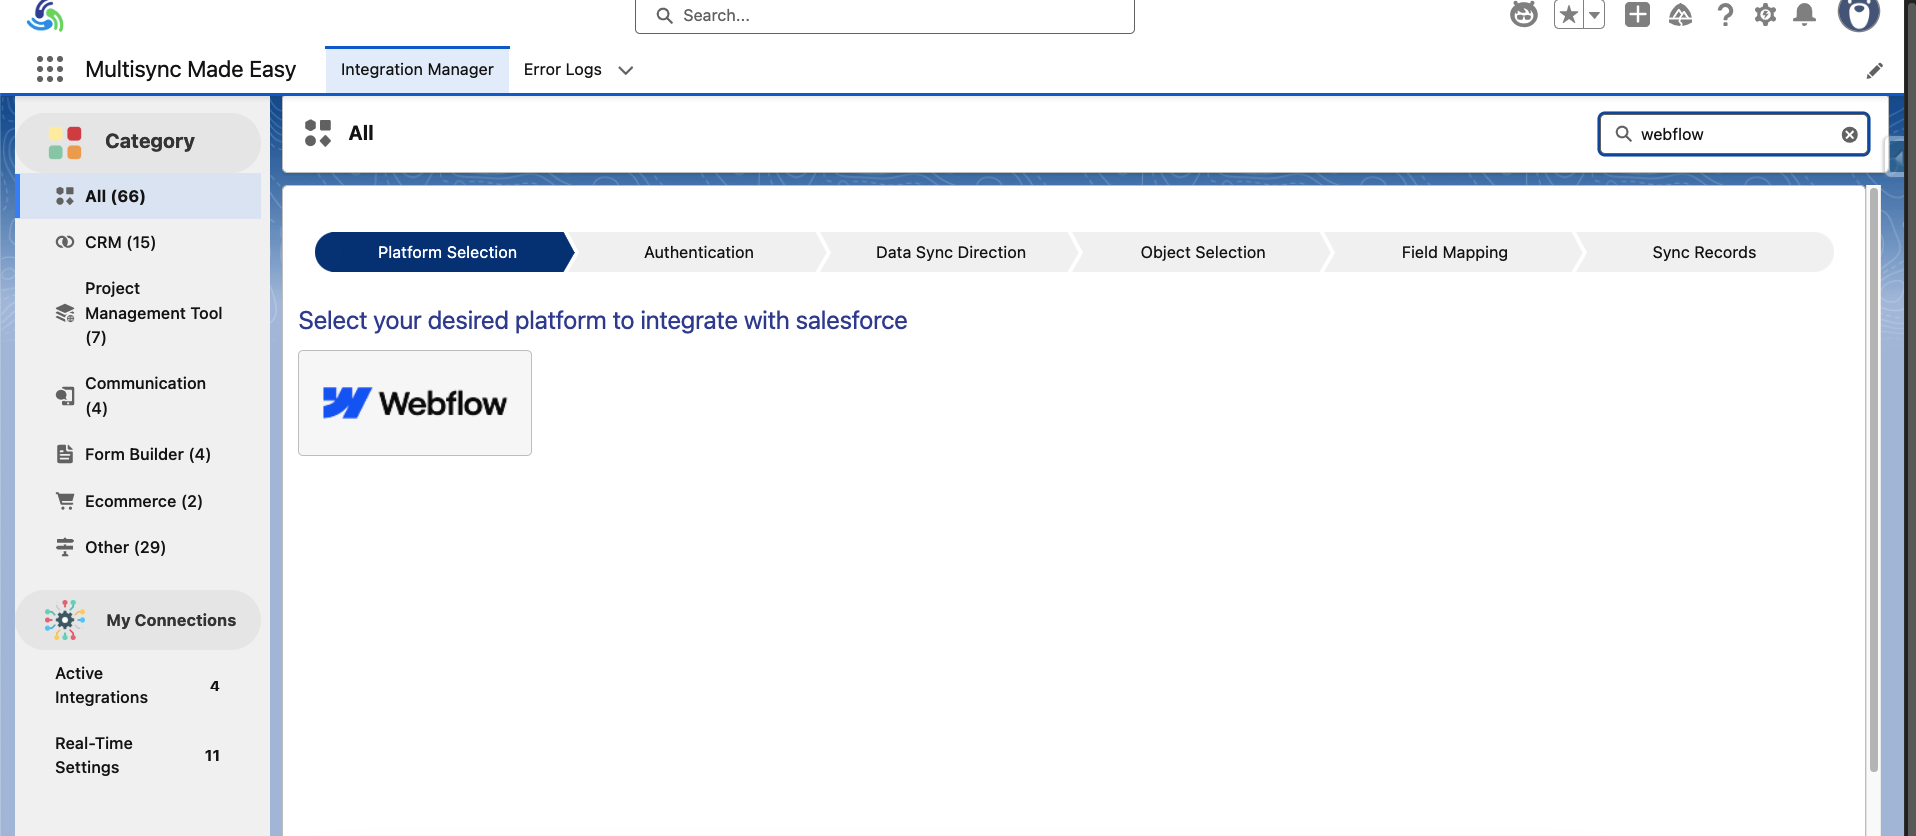This screenshot has height=836, width=1916.
Task: Click the Category header icon
Action: click(65, 142)
